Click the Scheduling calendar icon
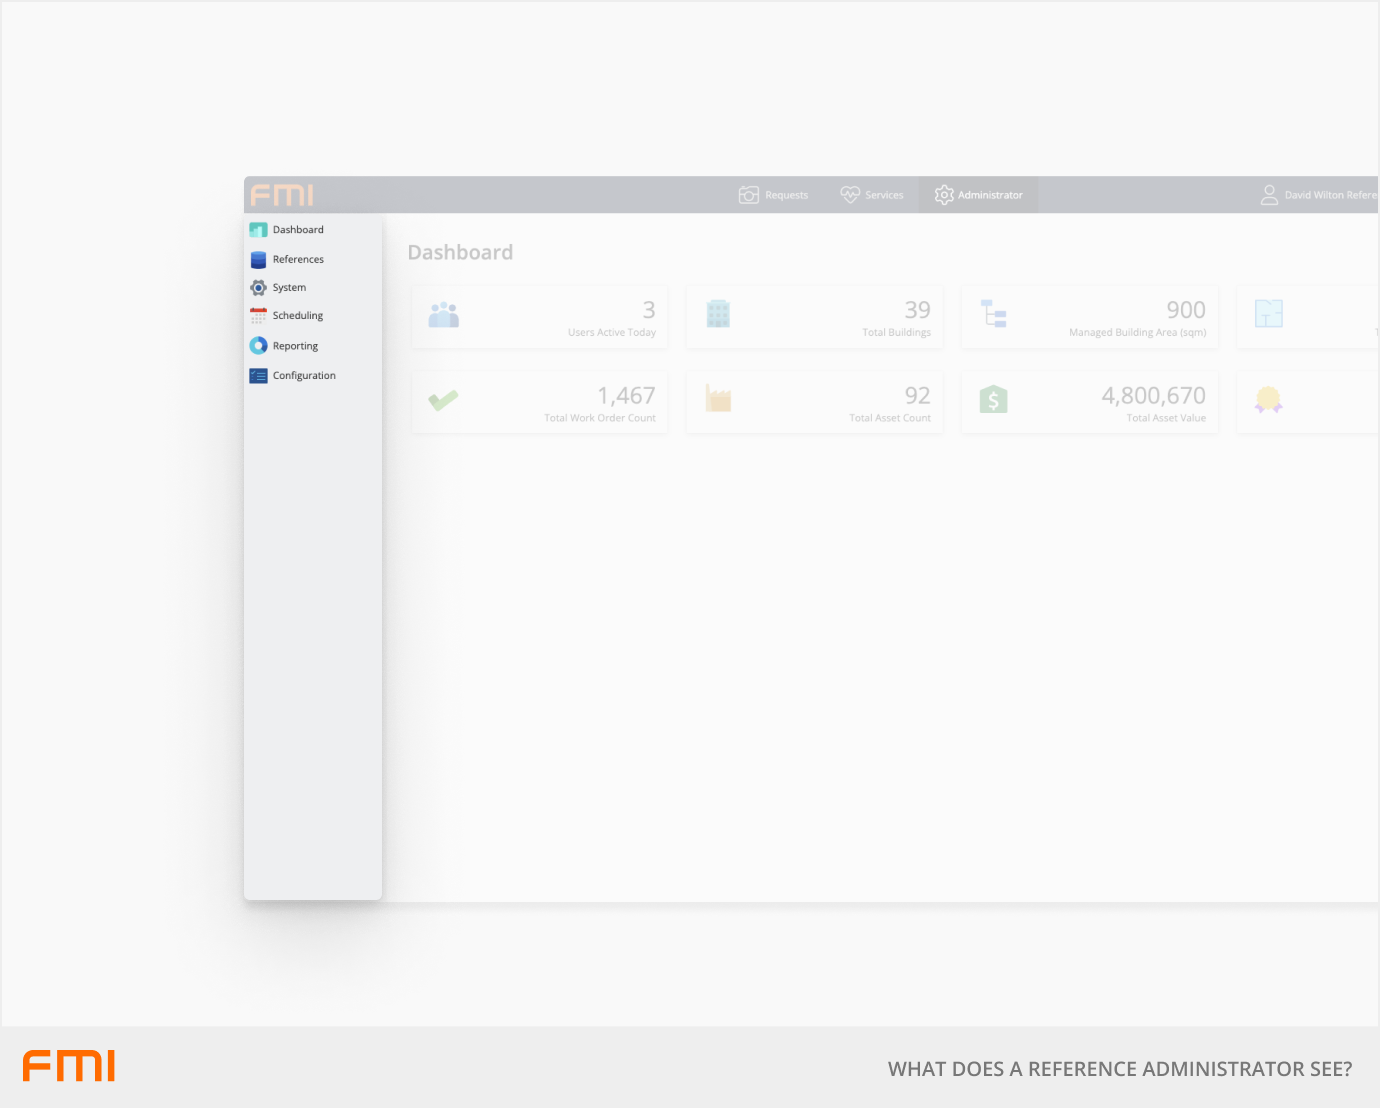Viewport: 1380px width, 1108px height. click(258, 316)
